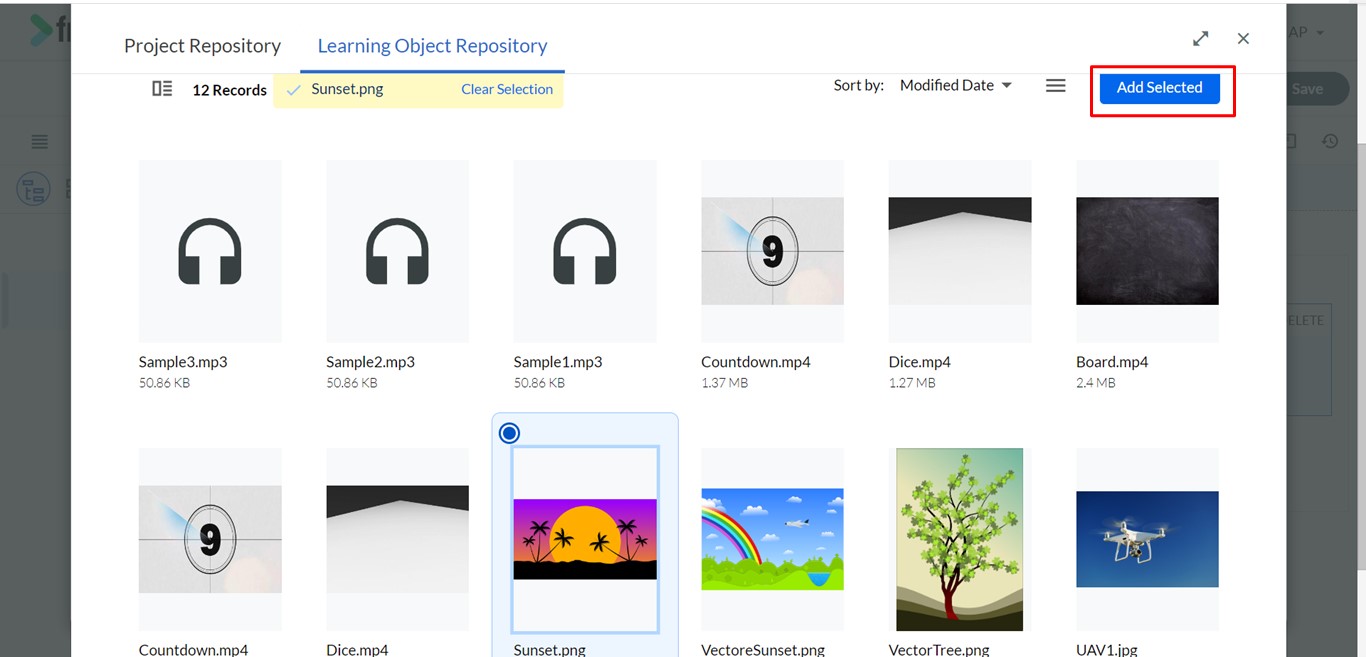Open the list view hamburger icon near Sort by
The height and width of the screenshot is (657, 1366).
click(x=1055, y=86)
